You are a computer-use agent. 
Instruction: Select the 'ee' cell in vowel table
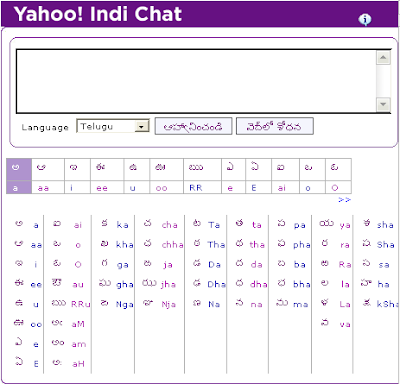pyautogui.click(x=107, y=188)
